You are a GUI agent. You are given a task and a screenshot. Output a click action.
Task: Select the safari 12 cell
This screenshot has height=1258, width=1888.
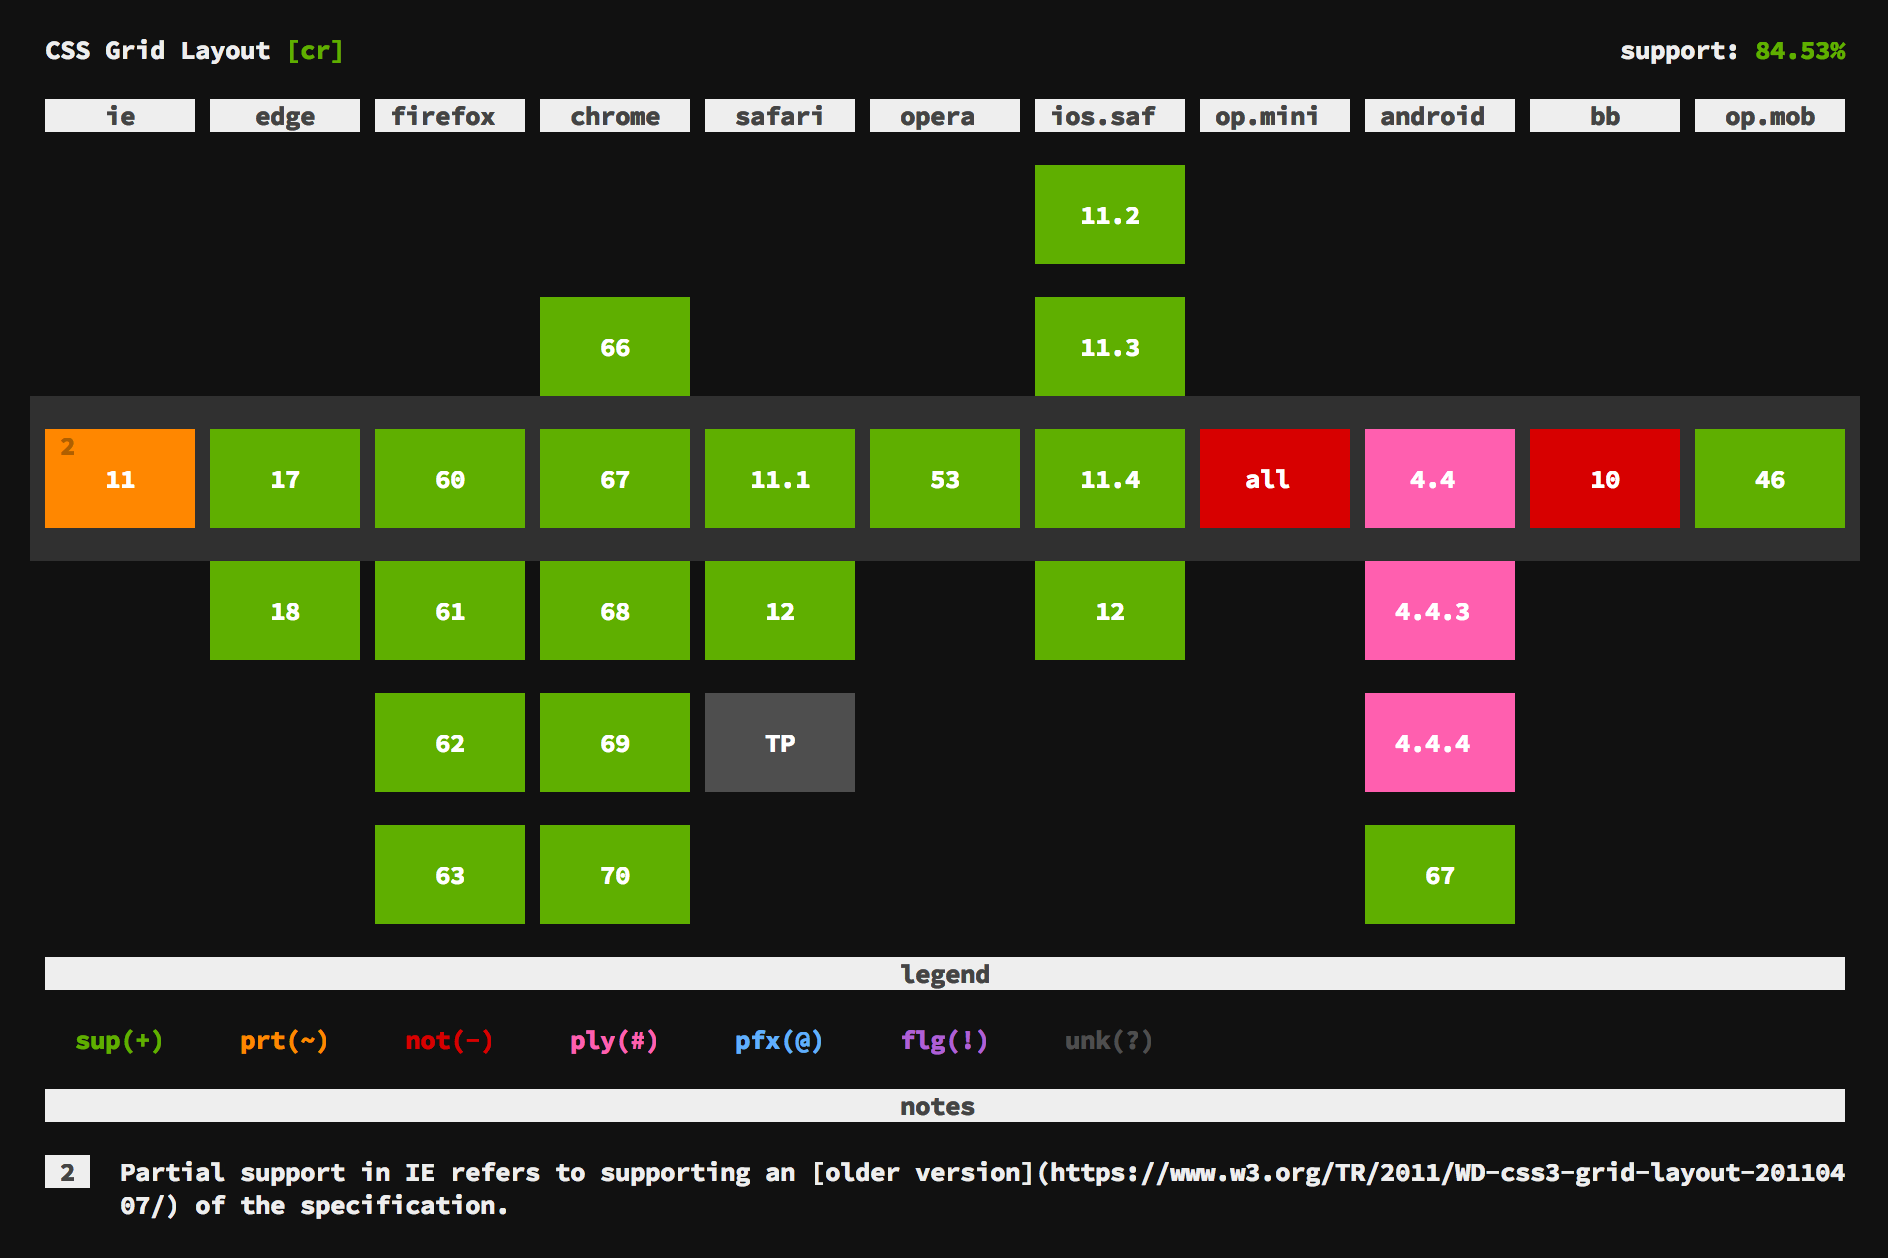tap(780, 610)
